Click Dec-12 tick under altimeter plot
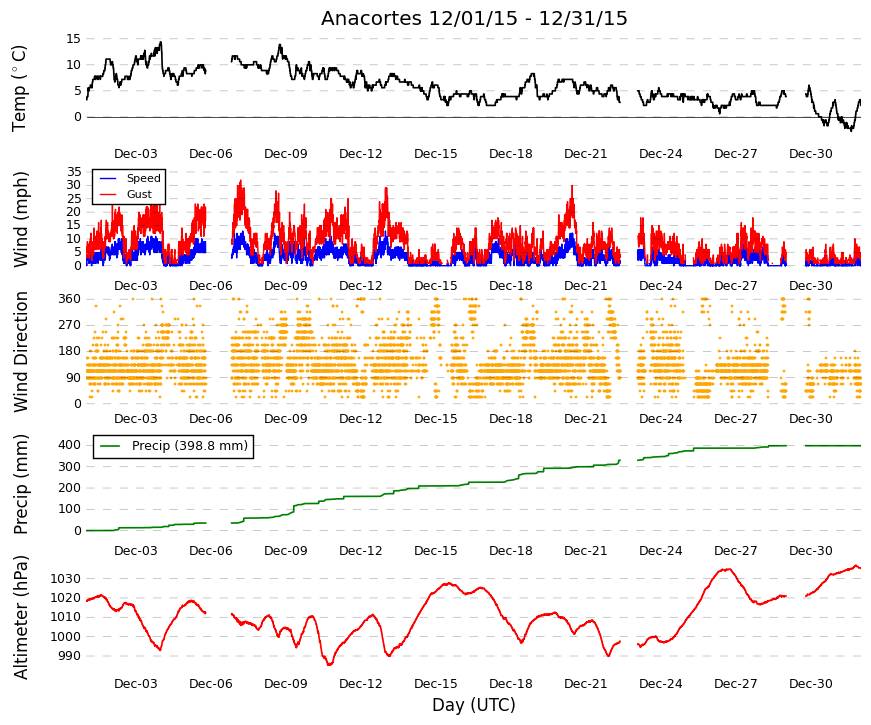The image size is (871, 725). pos(361,684)
